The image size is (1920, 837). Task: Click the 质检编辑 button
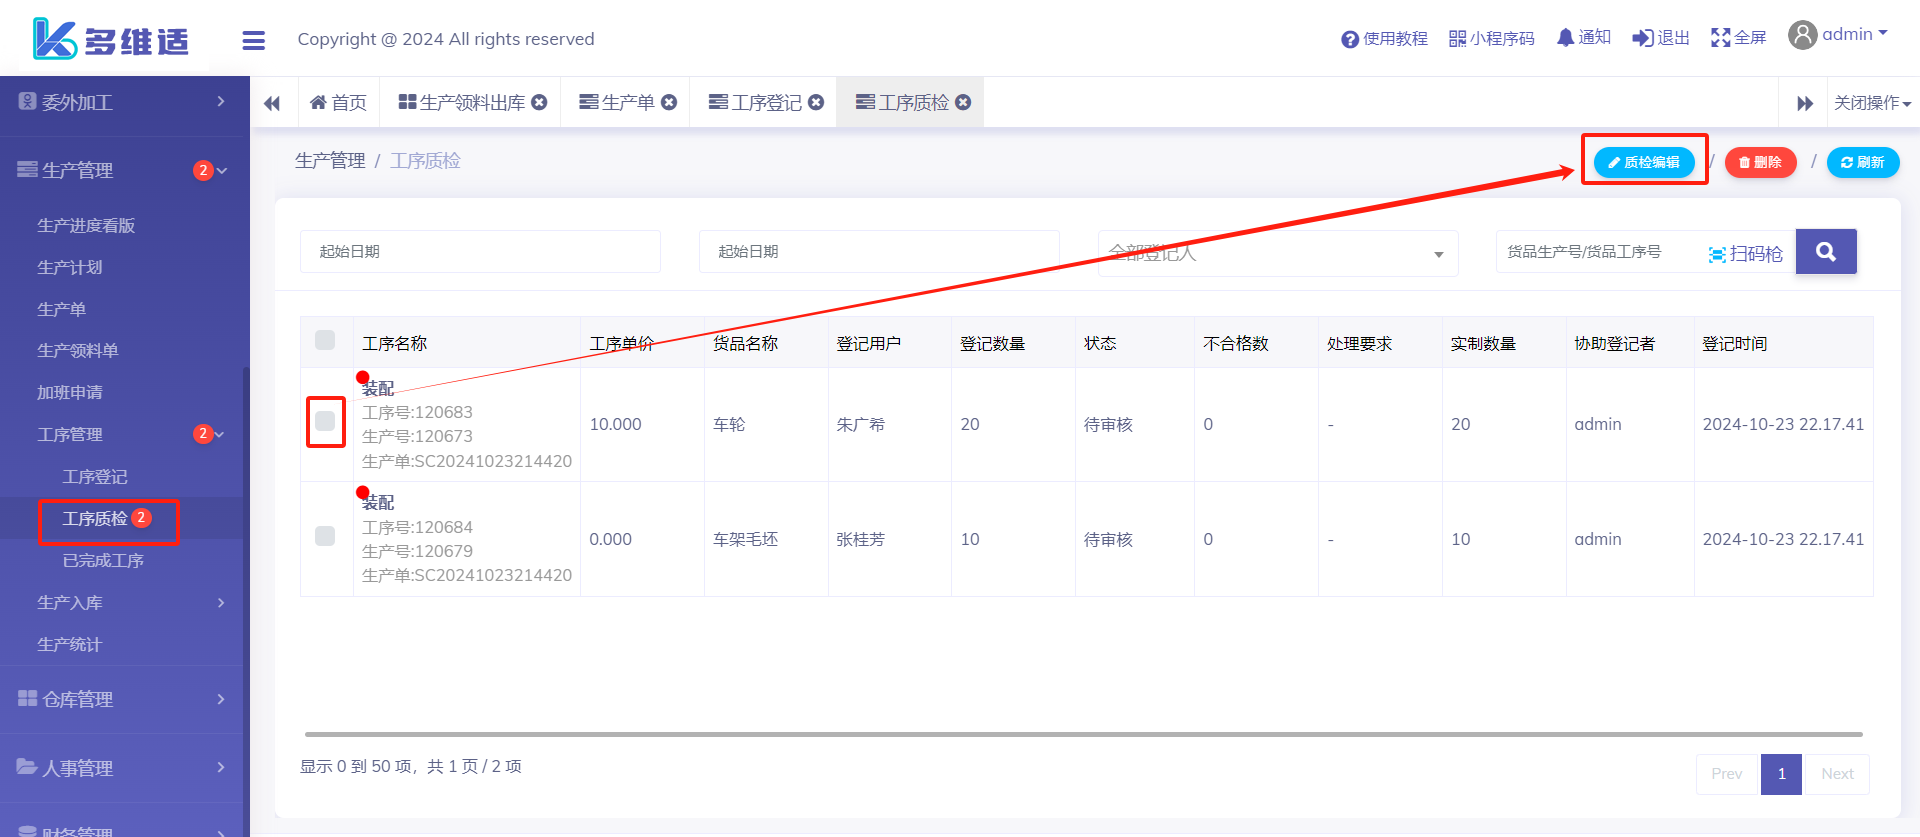point(1643,162)
